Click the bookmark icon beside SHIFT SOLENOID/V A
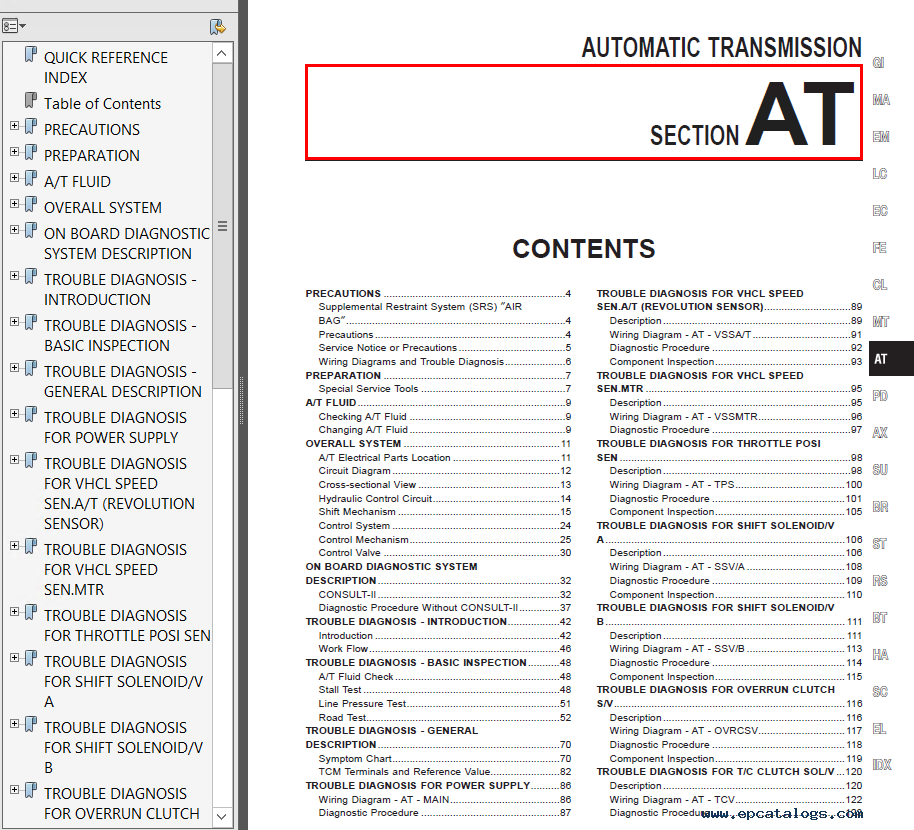 click(31, 659)
